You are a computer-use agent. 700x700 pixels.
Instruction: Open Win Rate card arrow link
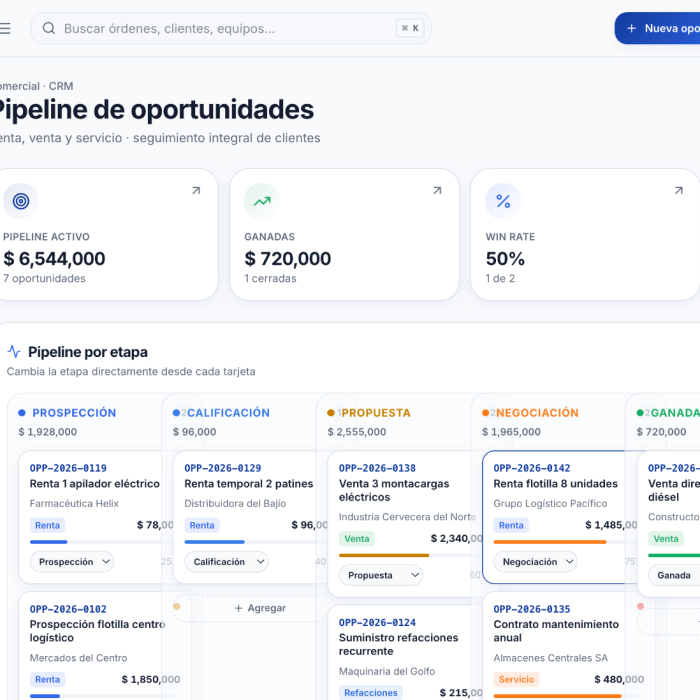point(679,191)
